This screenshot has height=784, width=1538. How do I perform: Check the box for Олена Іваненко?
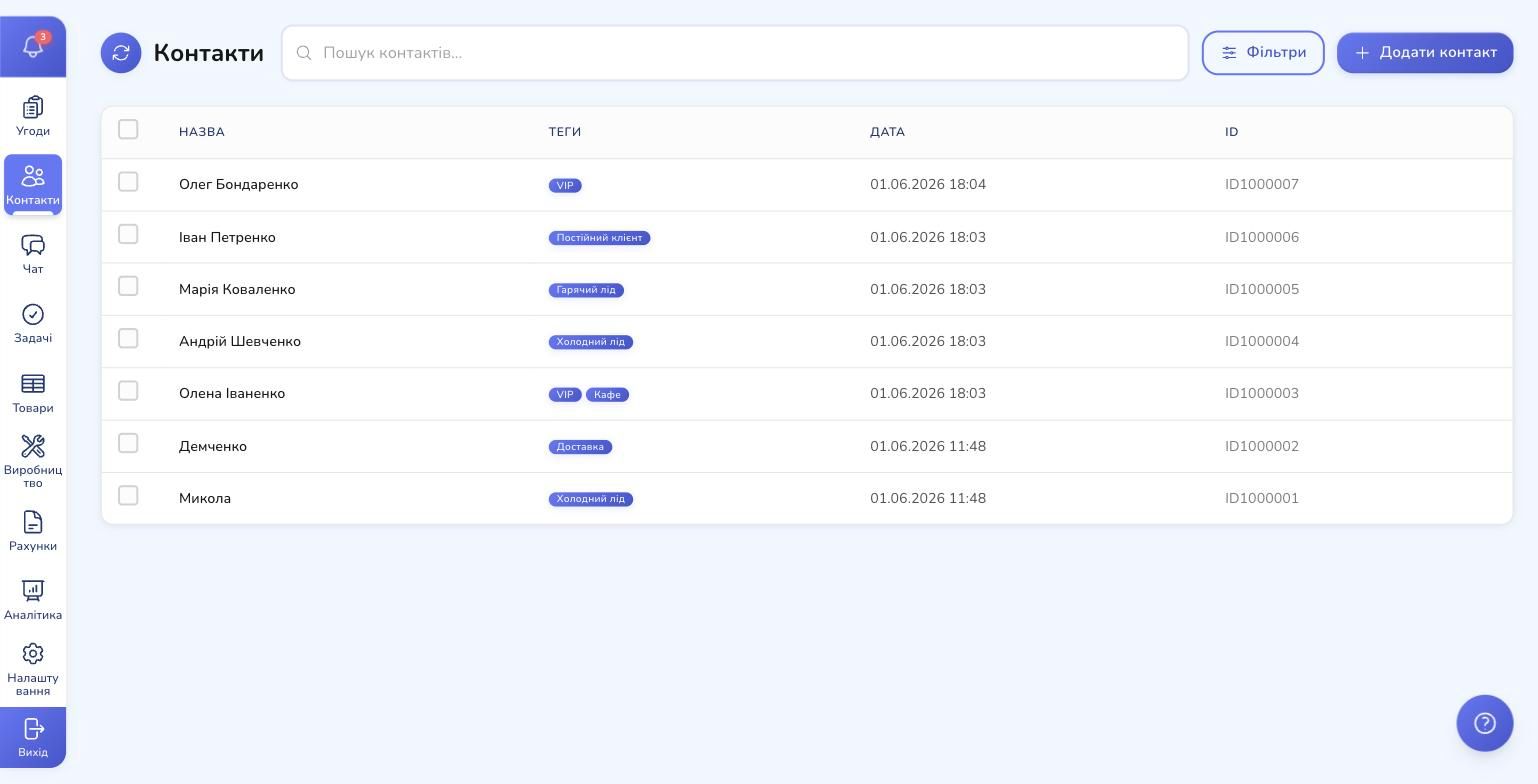pos(128,391)
